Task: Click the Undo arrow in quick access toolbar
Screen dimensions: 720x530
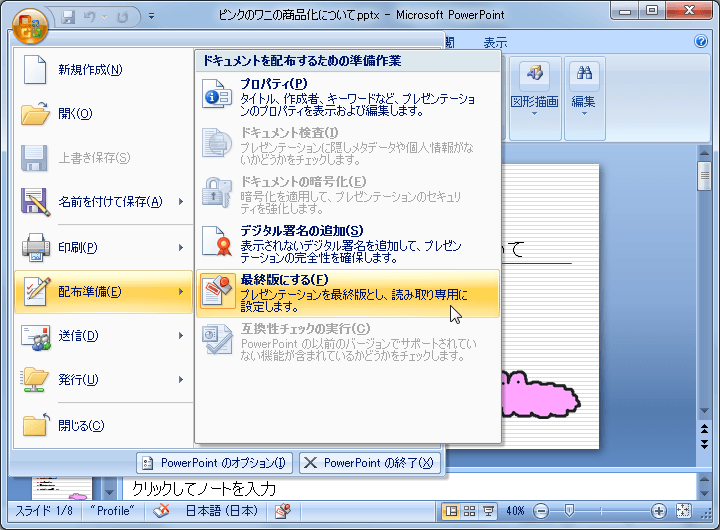Action: pos(90,17)
